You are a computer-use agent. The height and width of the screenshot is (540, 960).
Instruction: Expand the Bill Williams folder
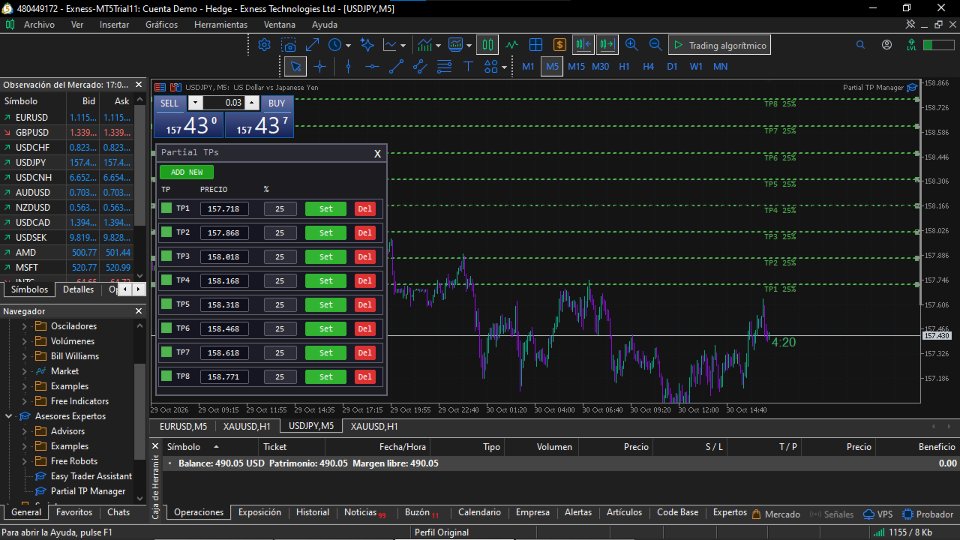click(x=24, y=356)
